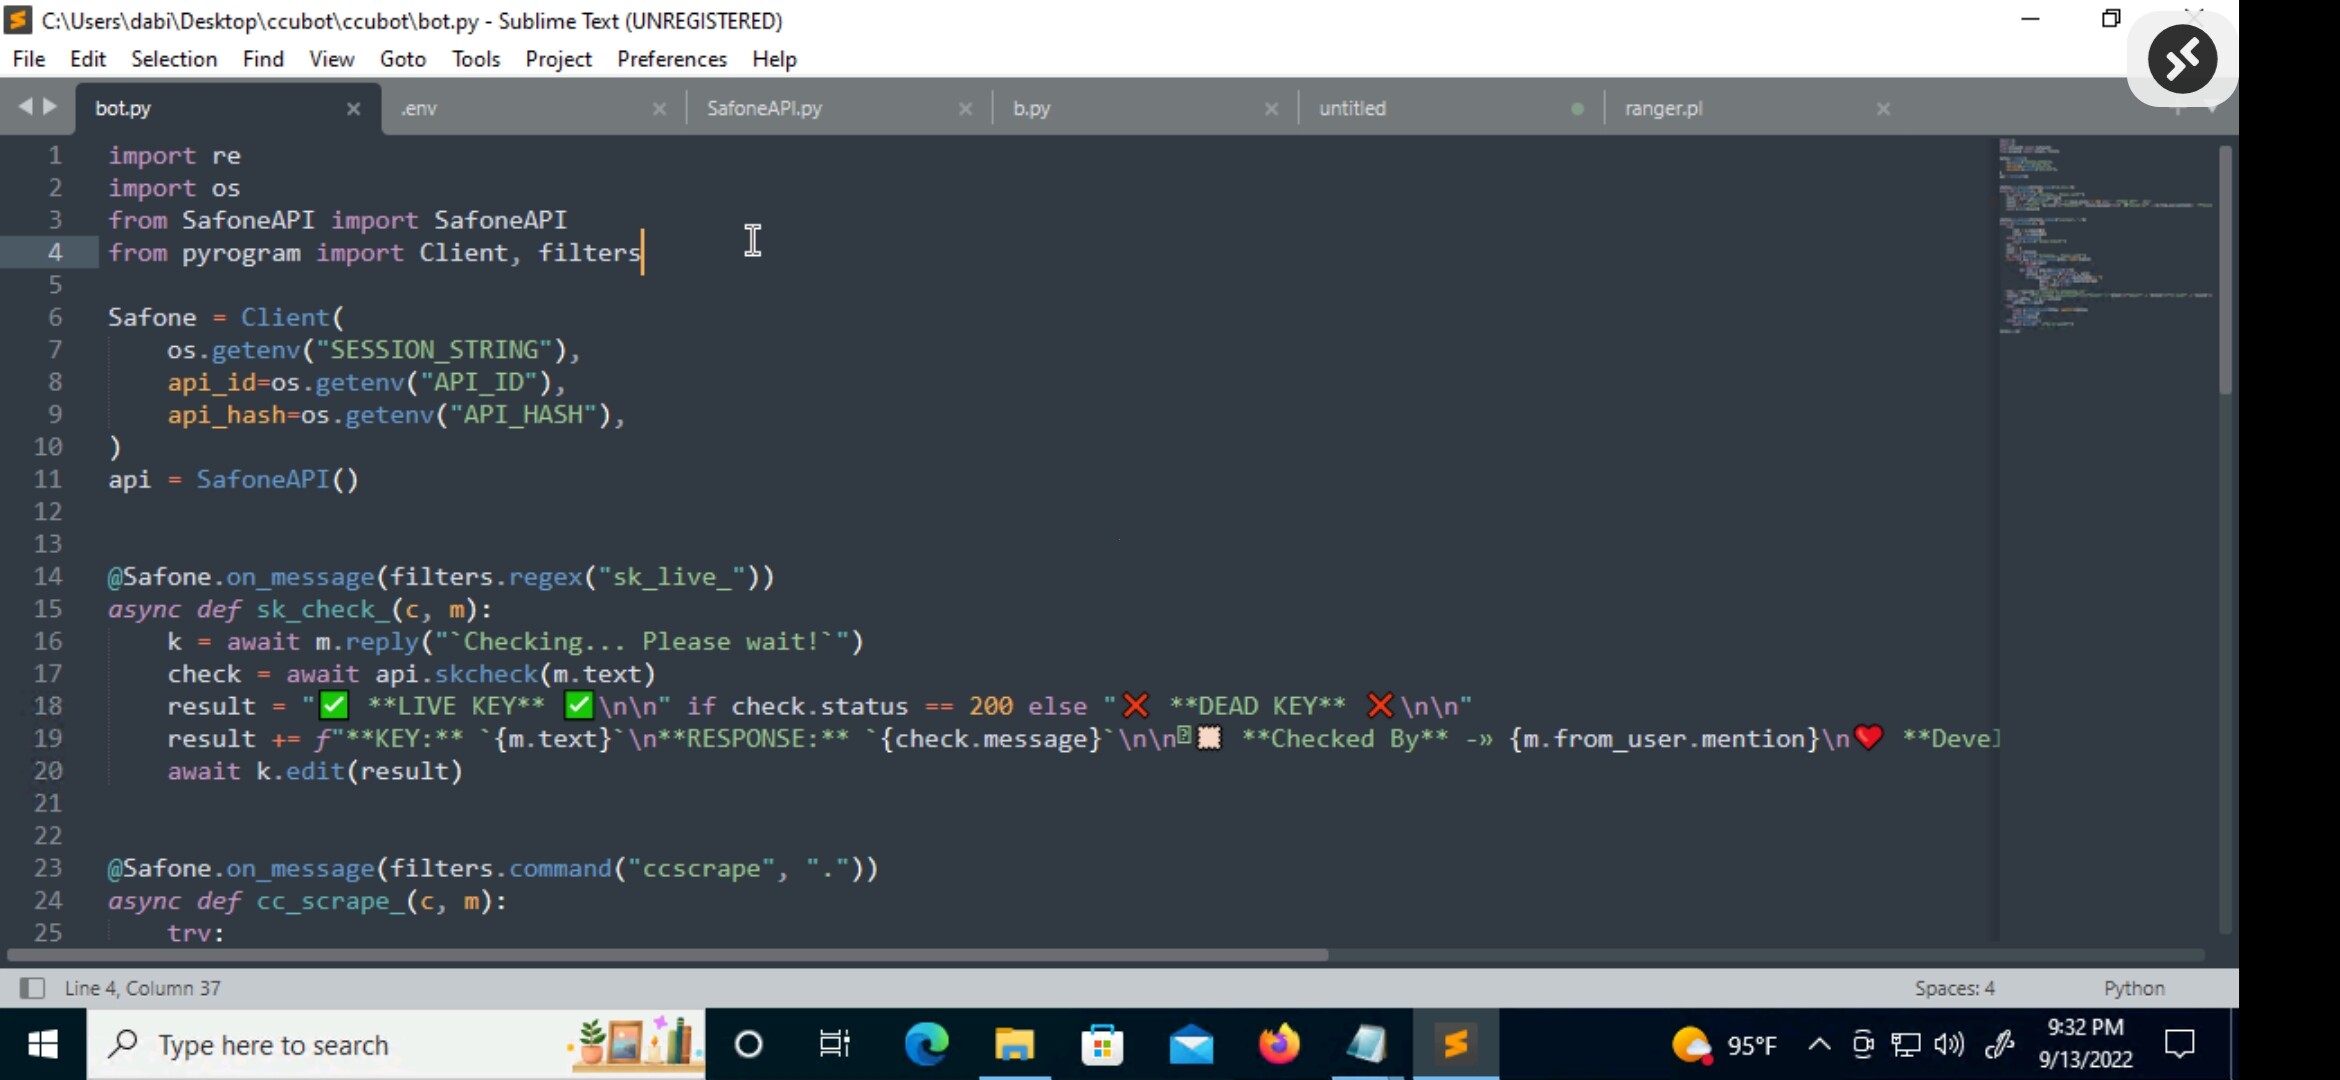Viewport: 2340px width, 1080px height.
Task: Toggle the side bar icon in status bar
Action: click(32, 988)
